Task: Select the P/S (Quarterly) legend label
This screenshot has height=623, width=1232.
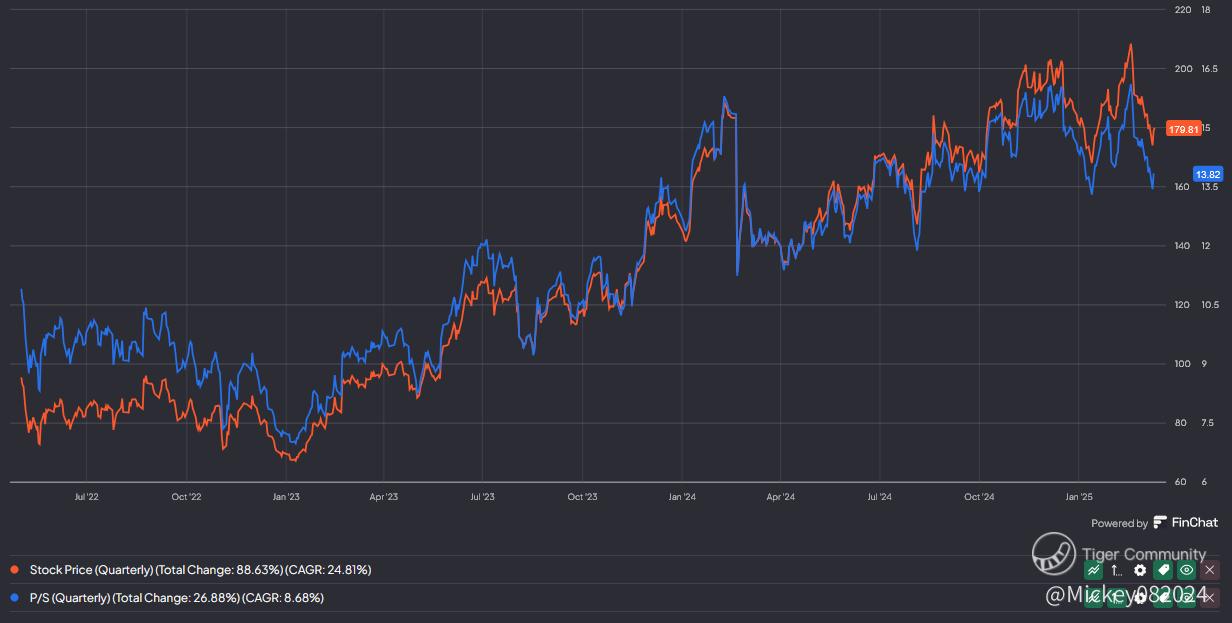Action: (176, 598)
